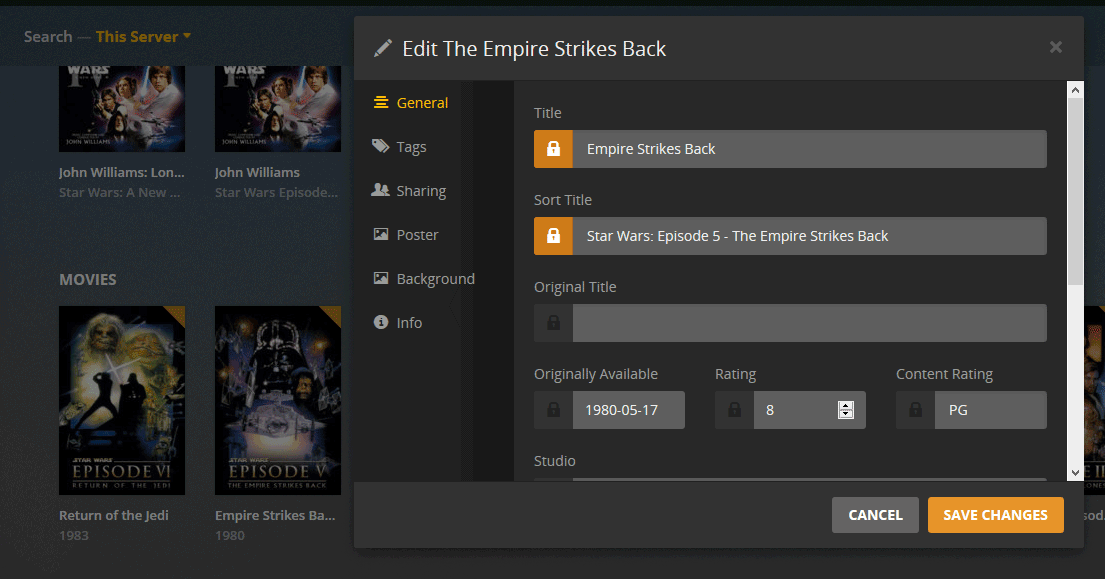Click the John Williams album title
The image size is (1105, 579).
click(257, 172)
